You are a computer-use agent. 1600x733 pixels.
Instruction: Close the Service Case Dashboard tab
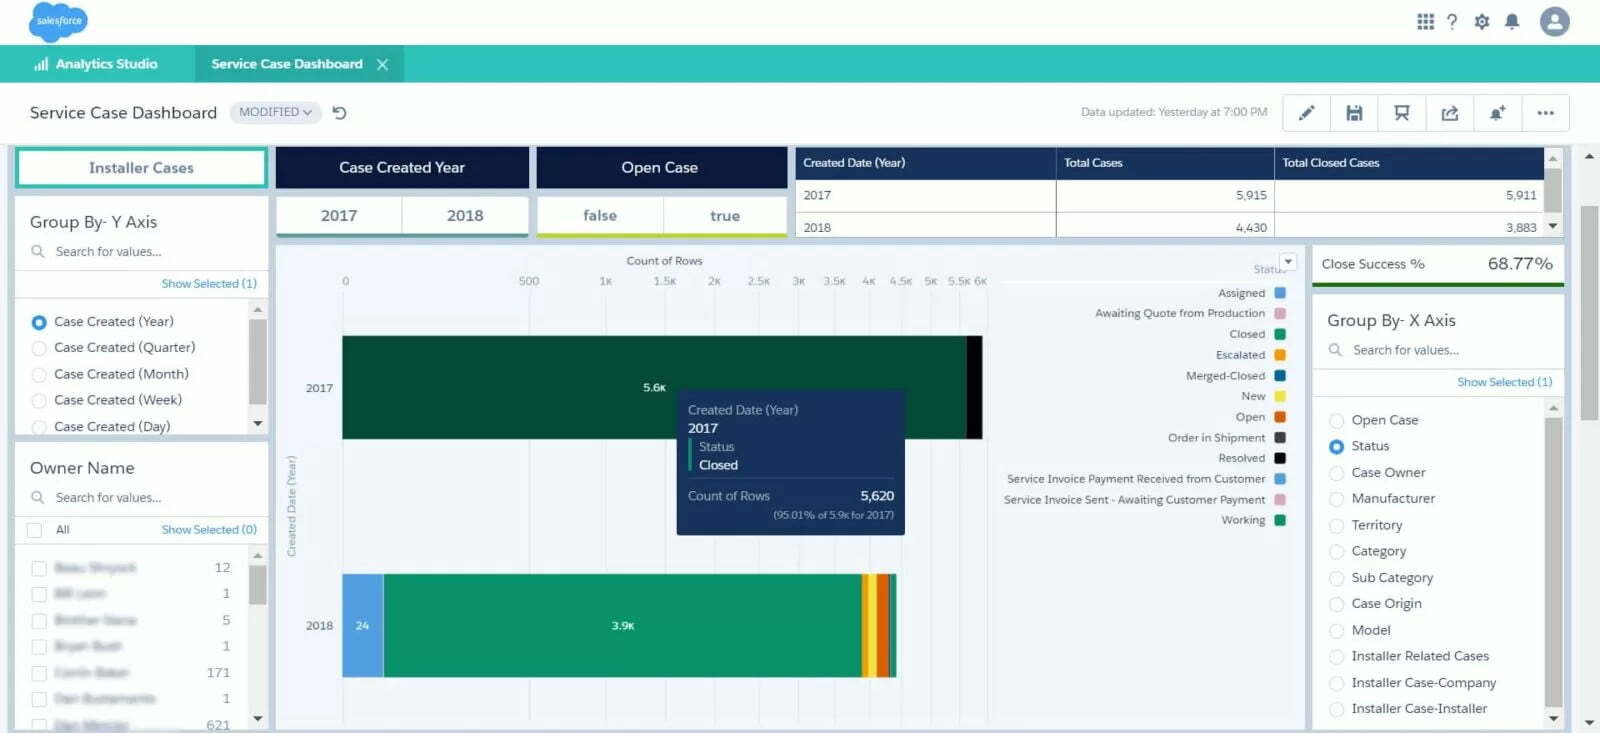pyautogui.click(x=382, y=64)
